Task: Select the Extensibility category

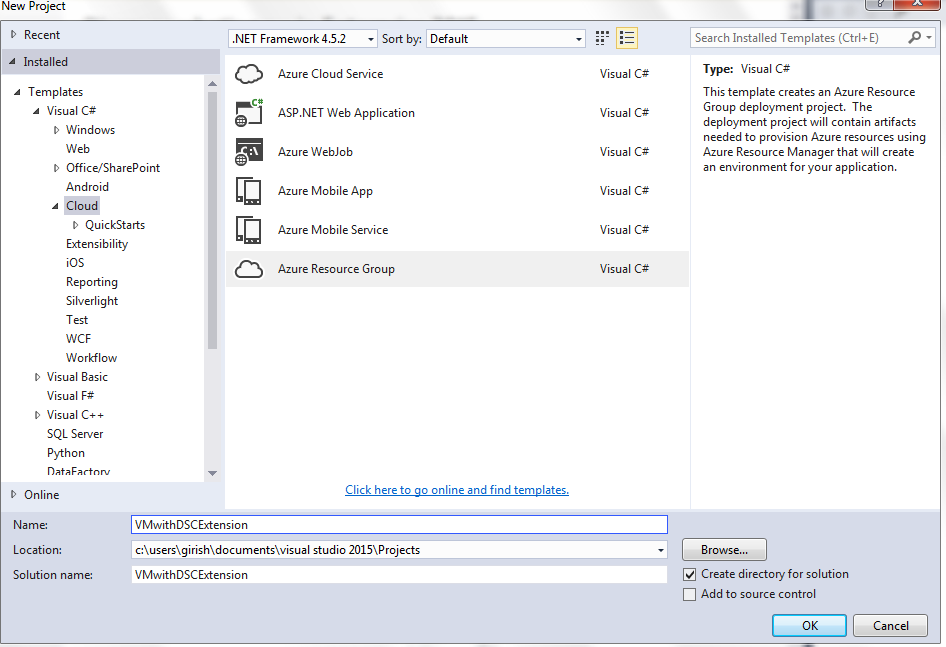Action: click(x=97, y=244)
